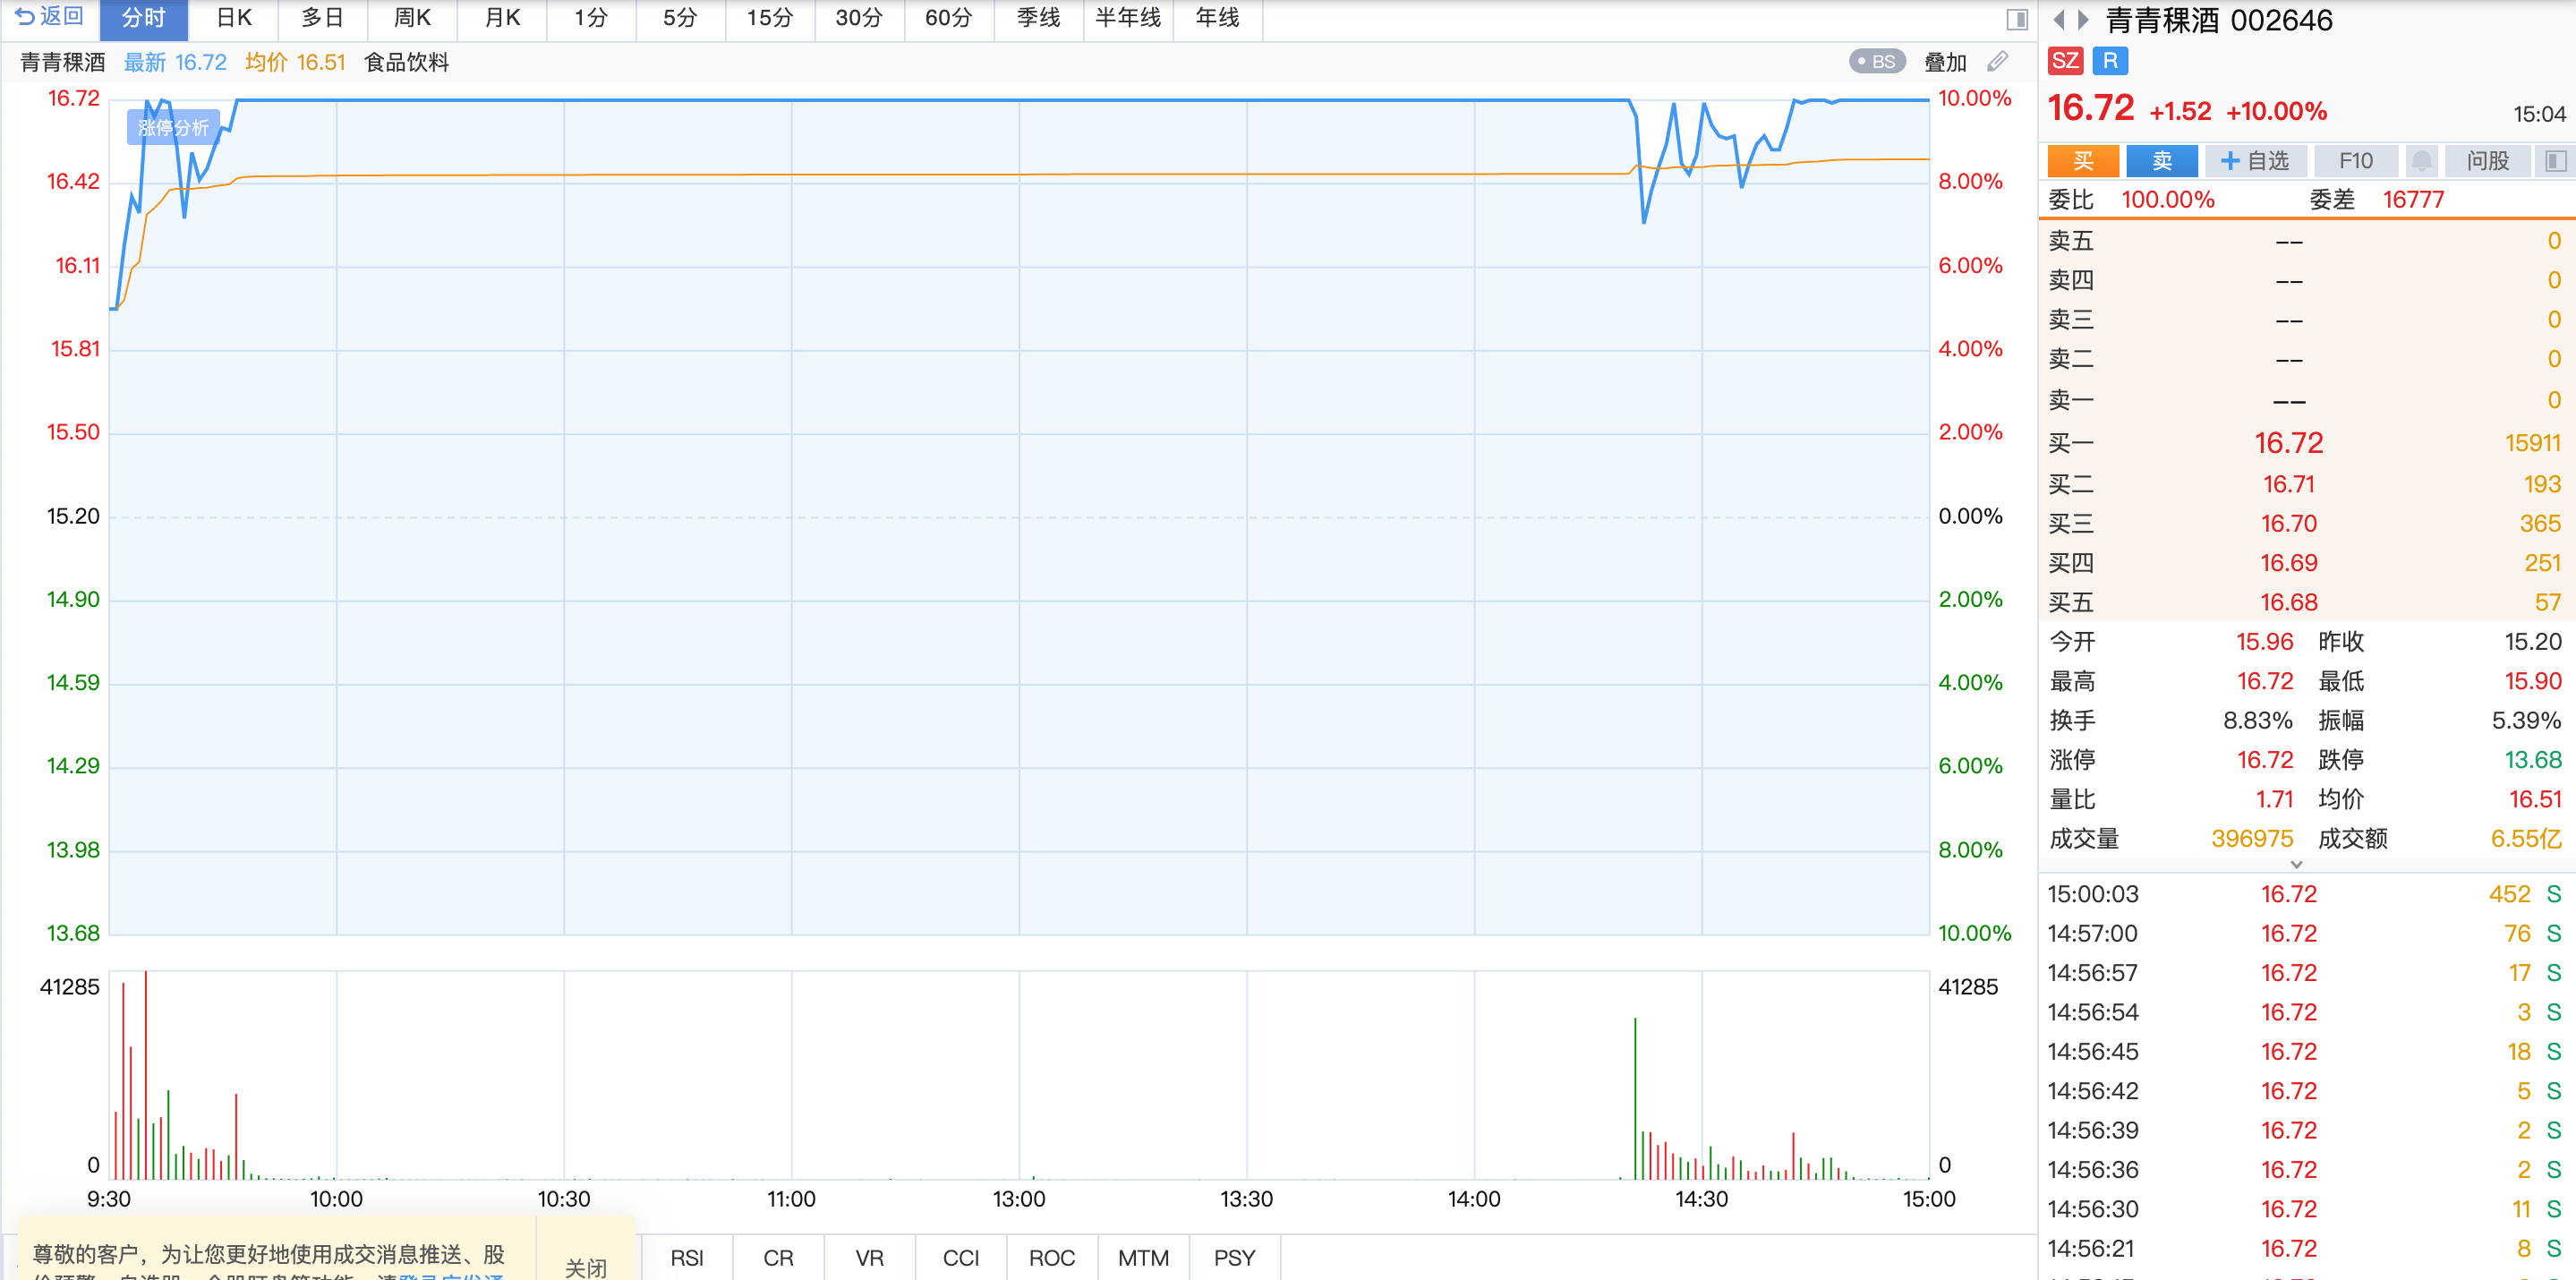This screenshot has width=2576, height=1280.
Task: Click 买一 price 16.72 in order book
Action: [2288, 443]
